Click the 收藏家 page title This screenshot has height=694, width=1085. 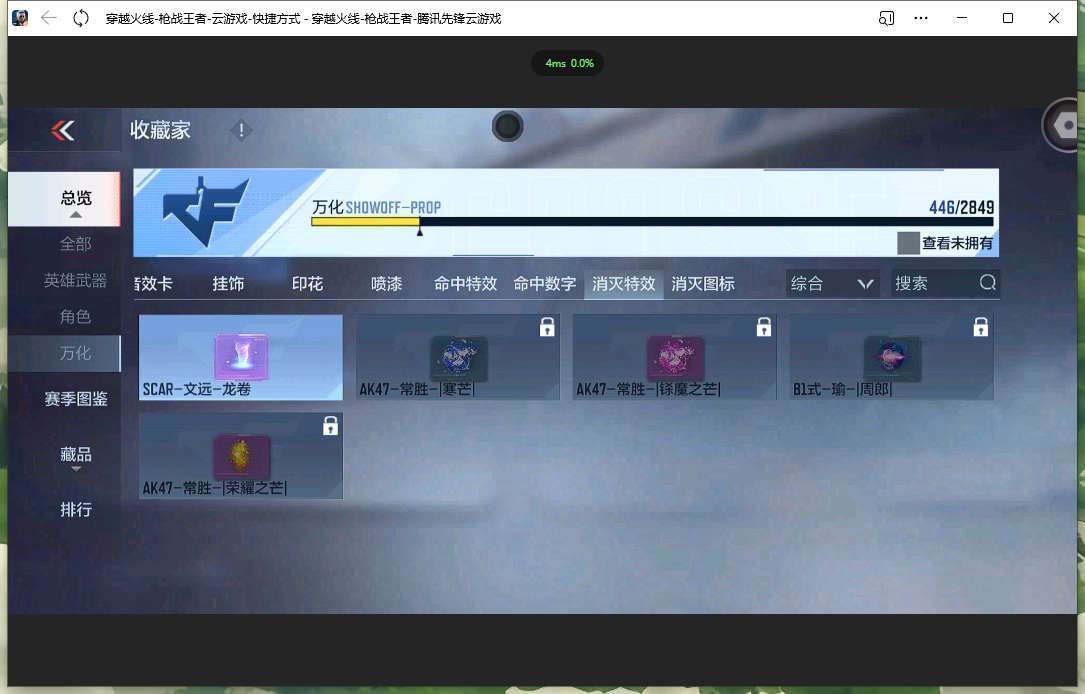pos(160,130)
